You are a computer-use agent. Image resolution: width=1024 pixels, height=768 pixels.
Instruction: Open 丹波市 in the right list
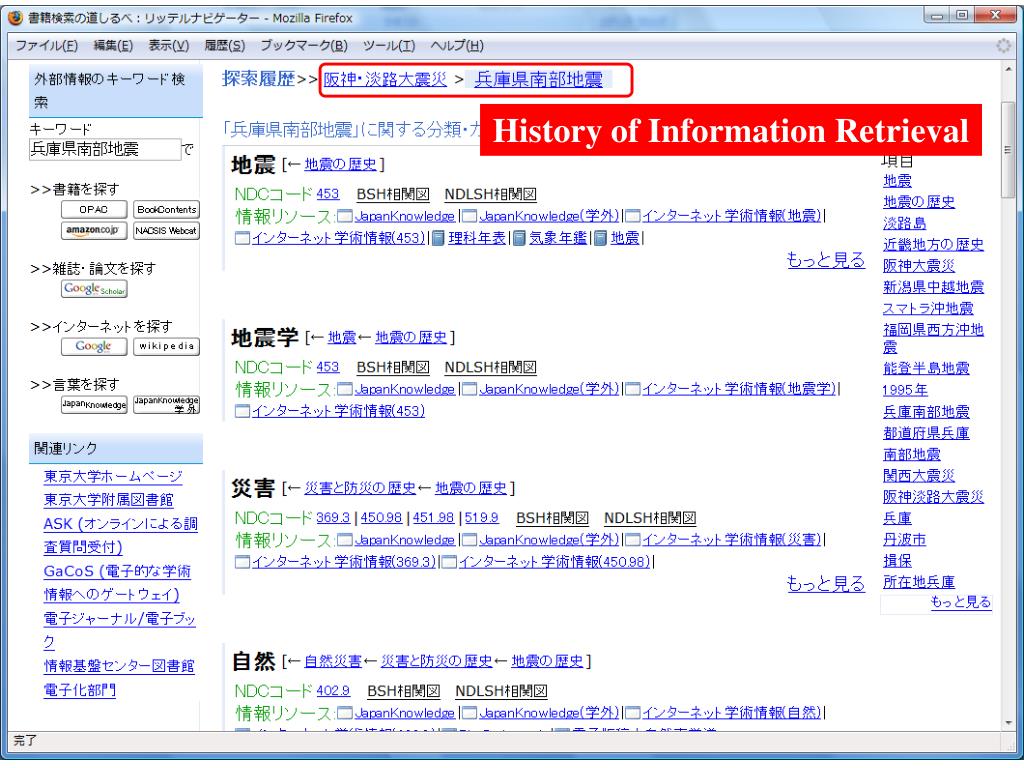point(904,539)
